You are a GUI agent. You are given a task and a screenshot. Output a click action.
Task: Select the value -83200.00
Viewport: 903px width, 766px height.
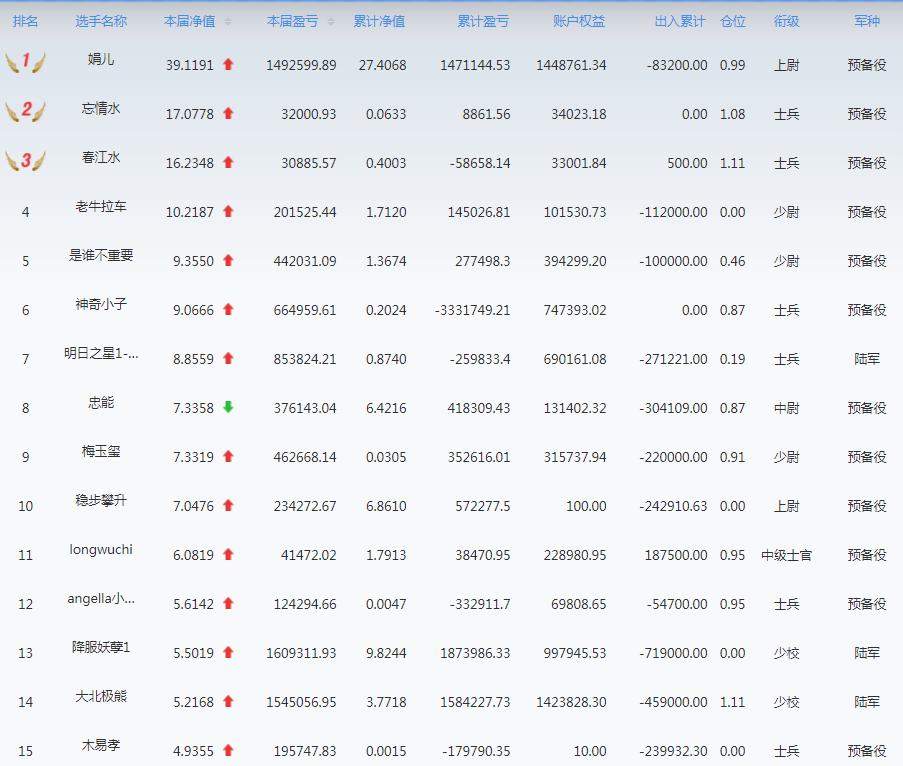(677, 65)
